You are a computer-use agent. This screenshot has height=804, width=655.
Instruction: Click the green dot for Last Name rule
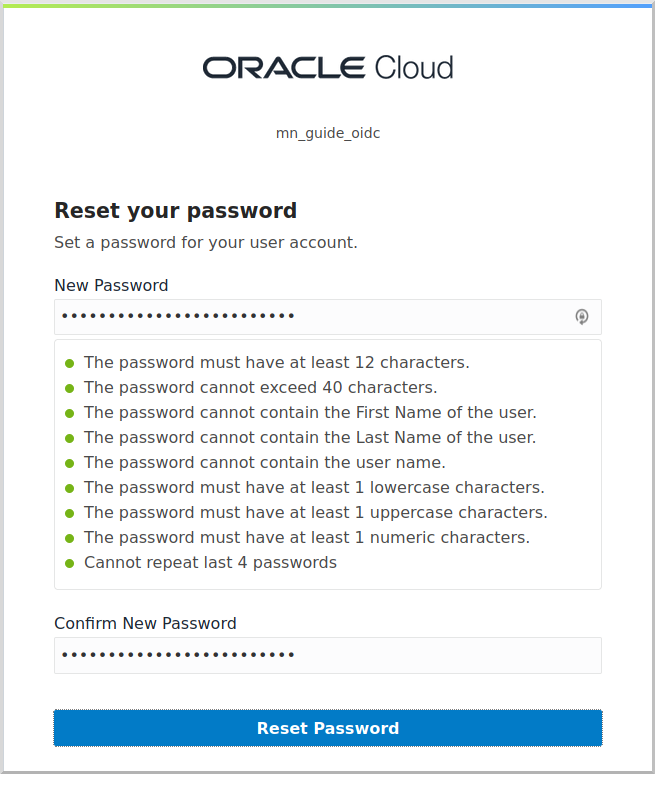[x=70, y=438]
